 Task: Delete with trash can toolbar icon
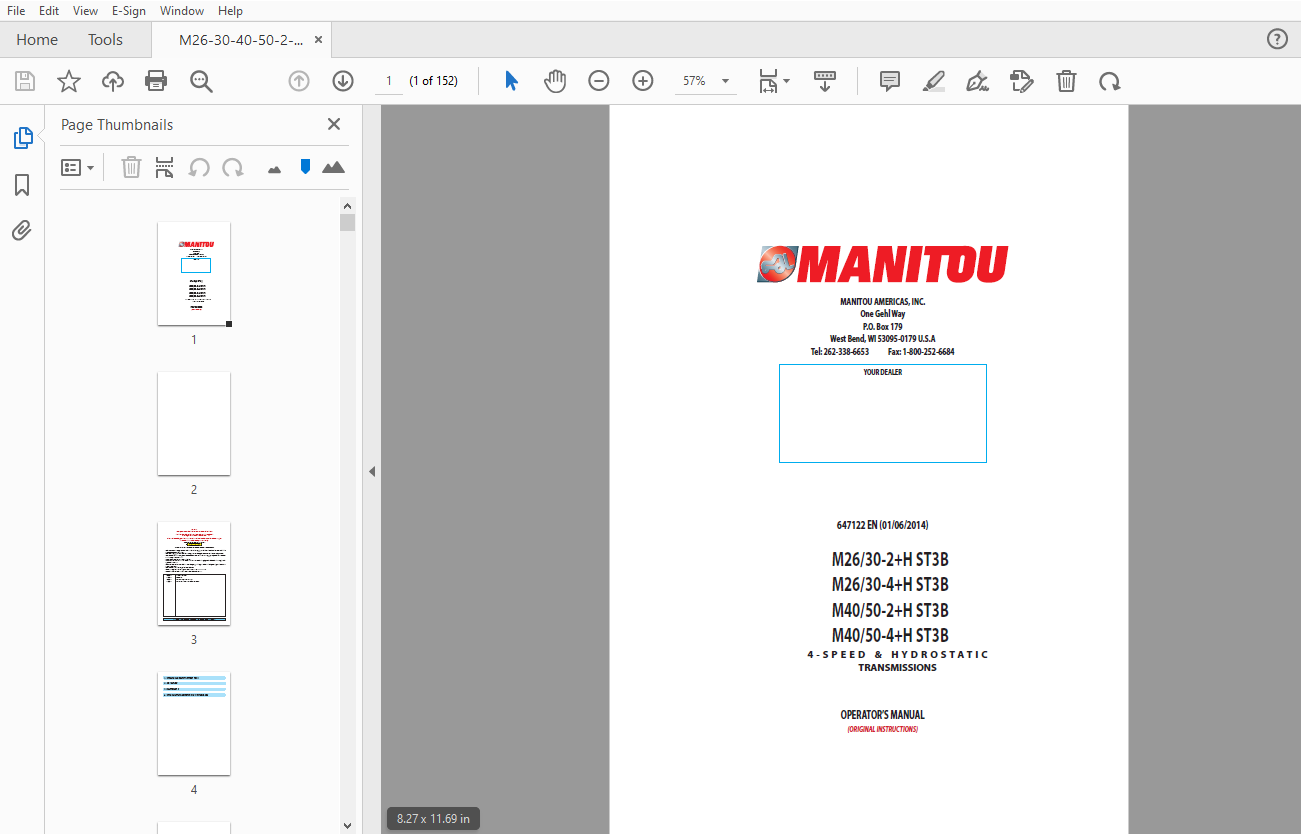(x=1066, y=81)
